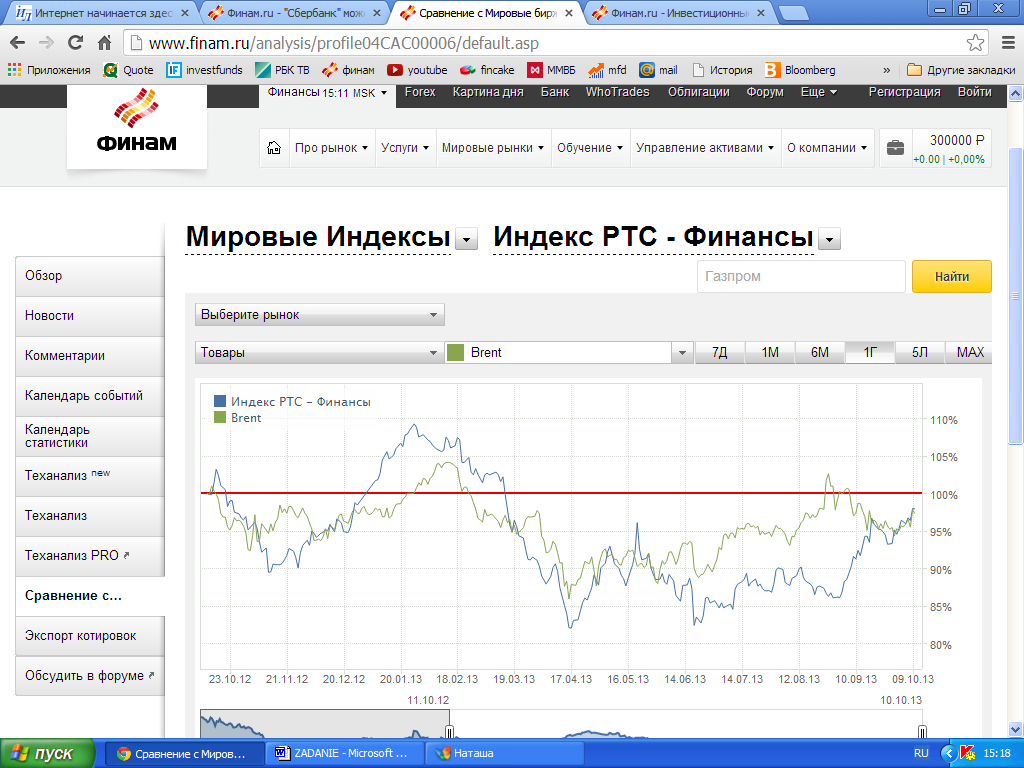Expand Мировые рынки menu

pos(493,148)
